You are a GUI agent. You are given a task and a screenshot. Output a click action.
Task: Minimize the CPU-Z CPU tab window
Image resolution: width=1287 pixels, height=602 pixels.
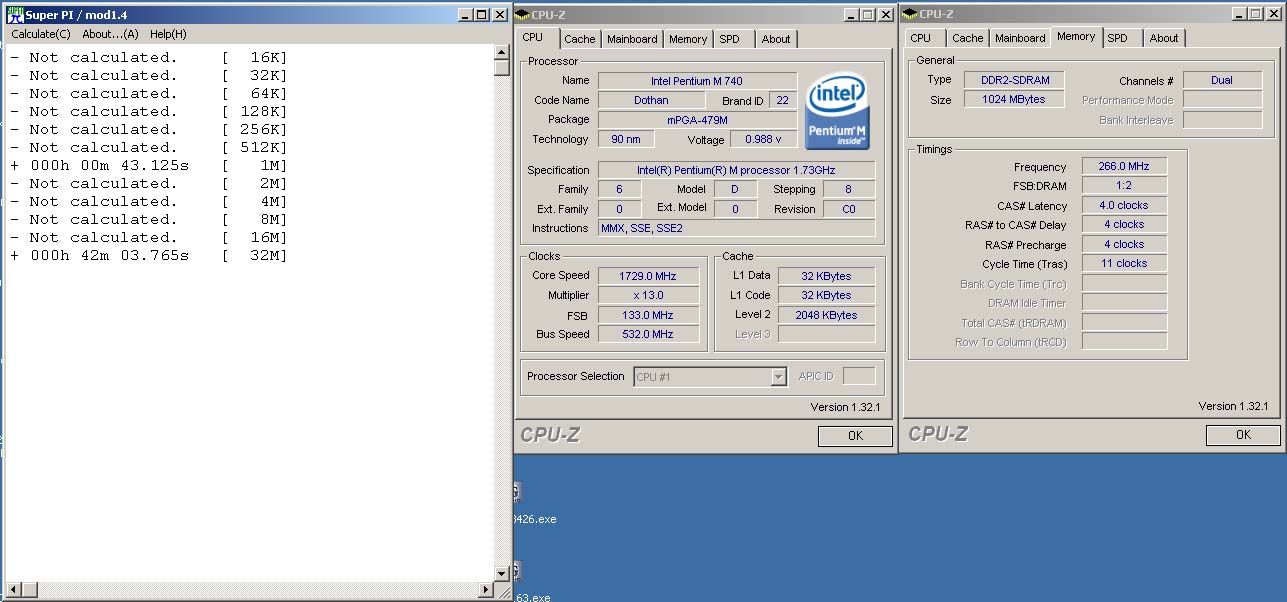pos(849,14)
